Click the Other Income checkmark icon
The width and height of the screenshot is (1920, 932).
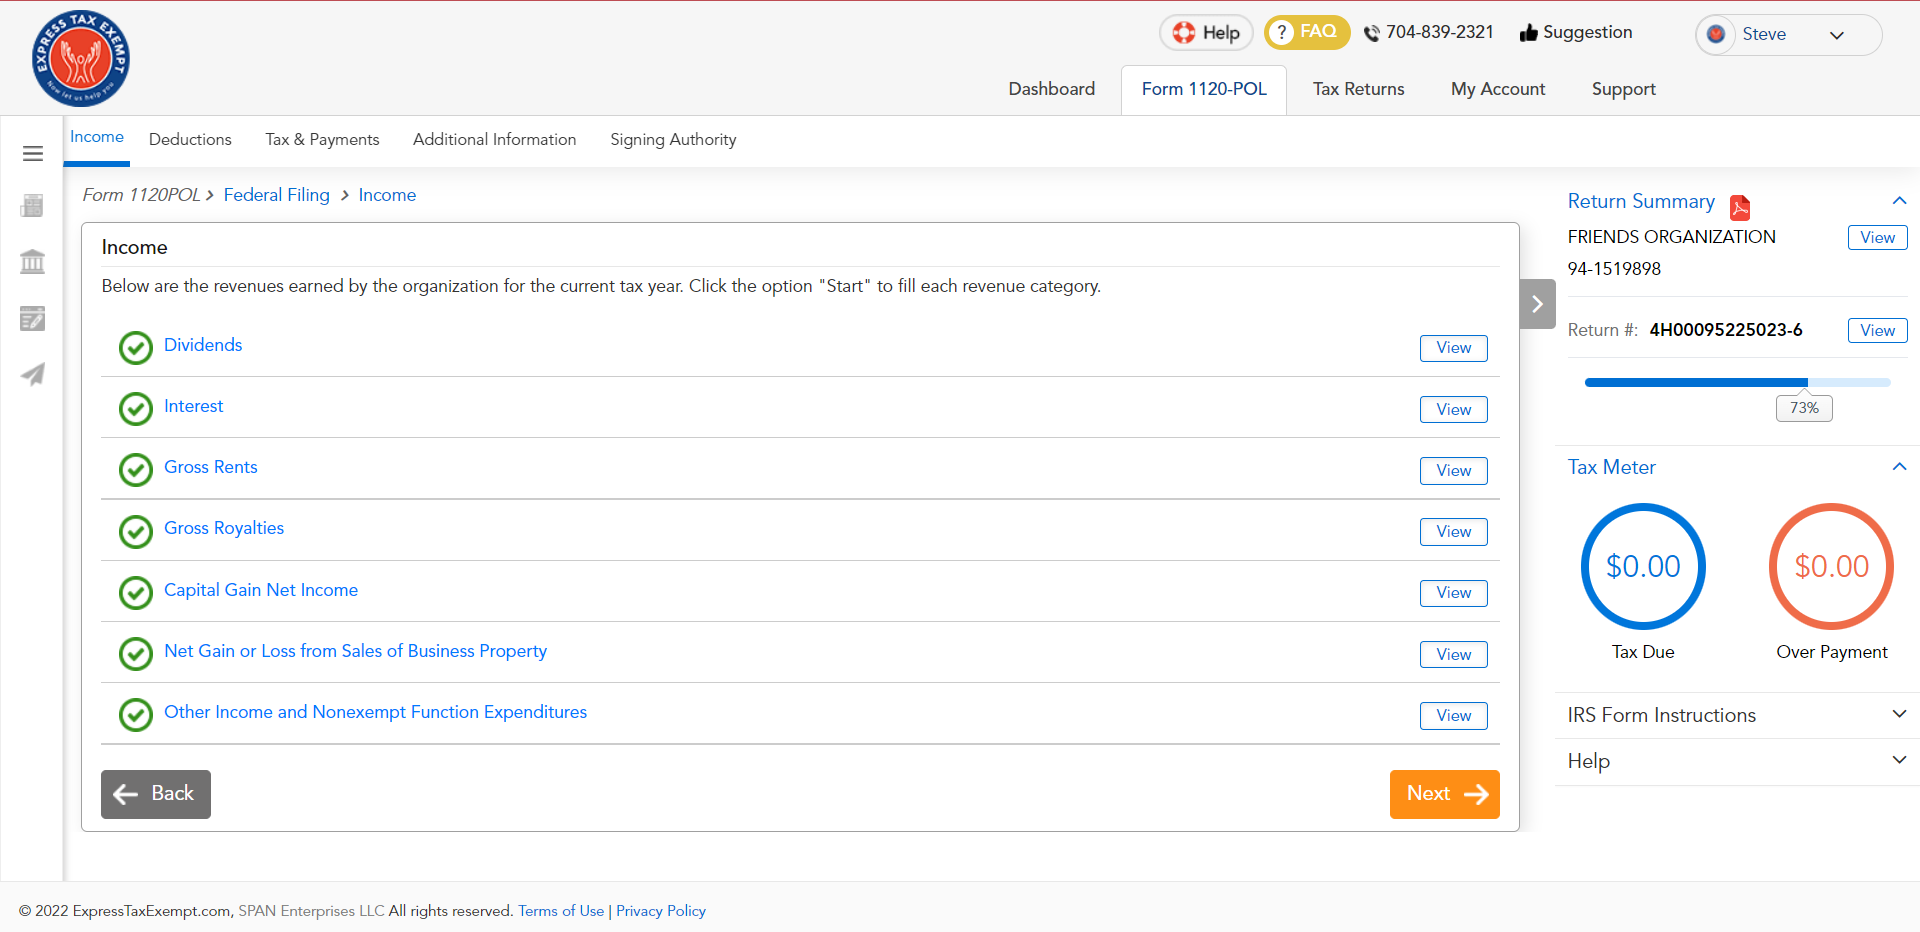[x=136, y=715]
